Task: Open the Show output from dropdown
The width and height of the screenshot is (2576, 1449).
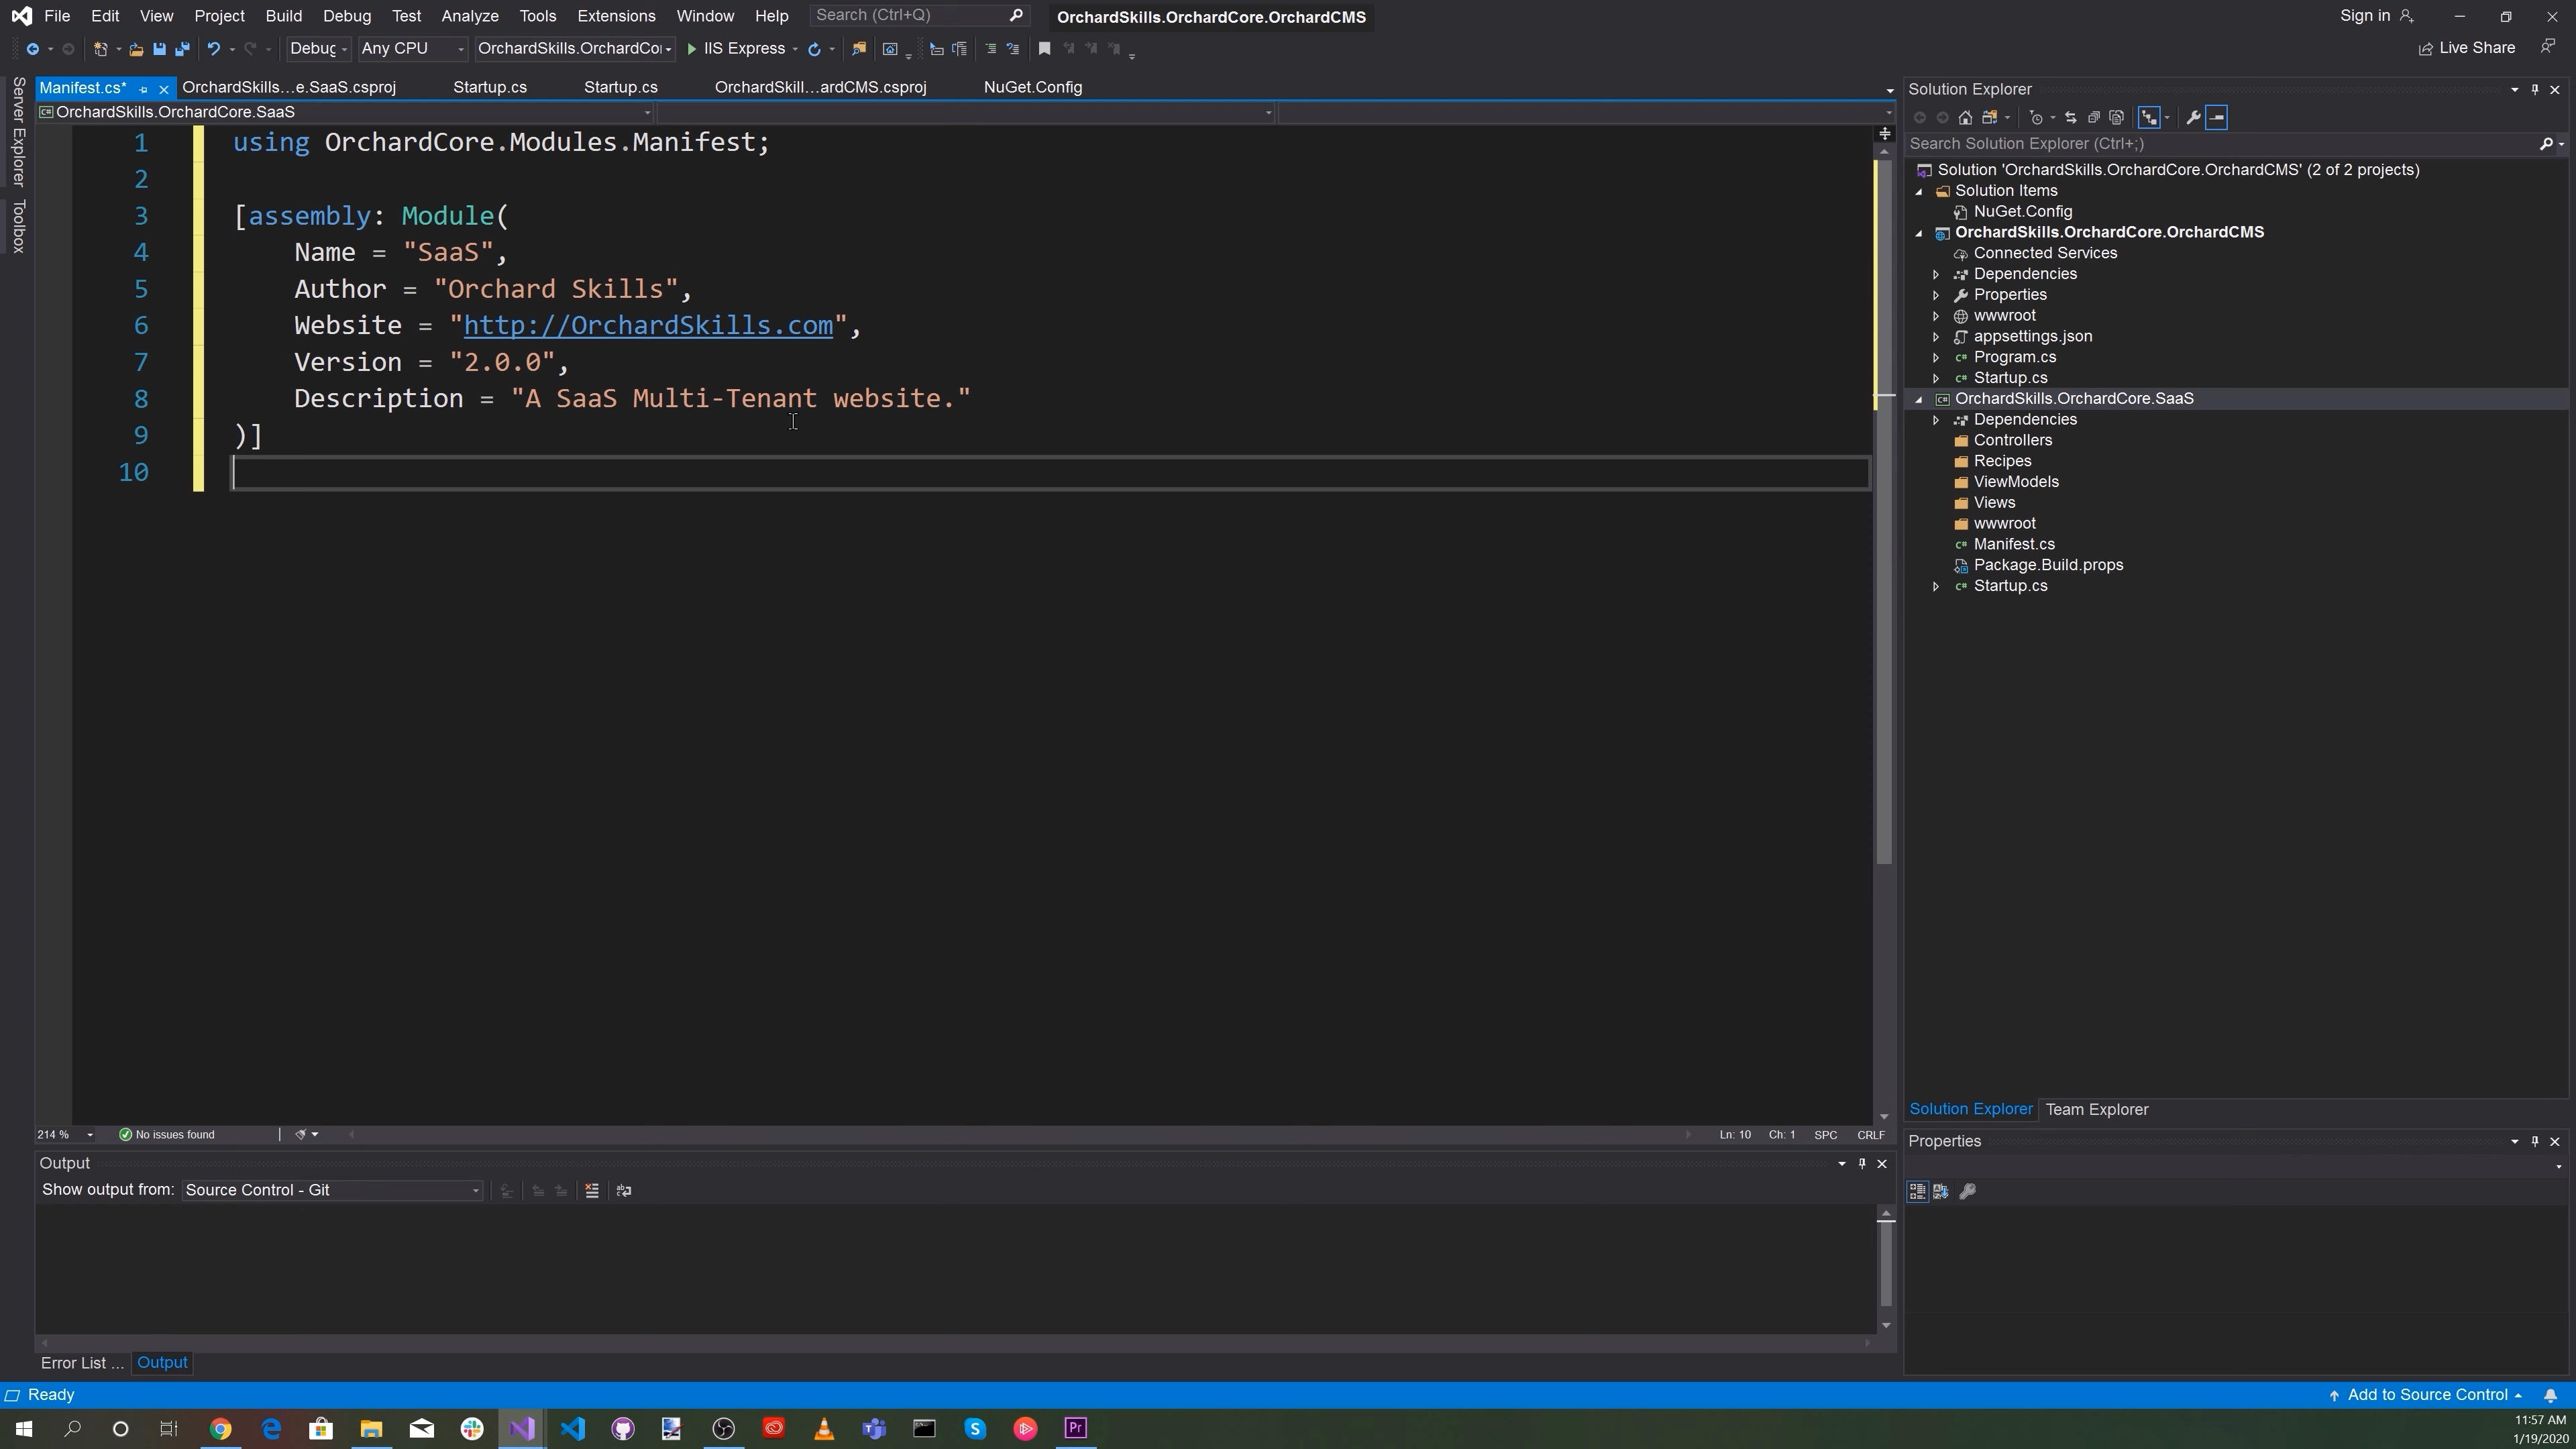Action: (332, 1191)
